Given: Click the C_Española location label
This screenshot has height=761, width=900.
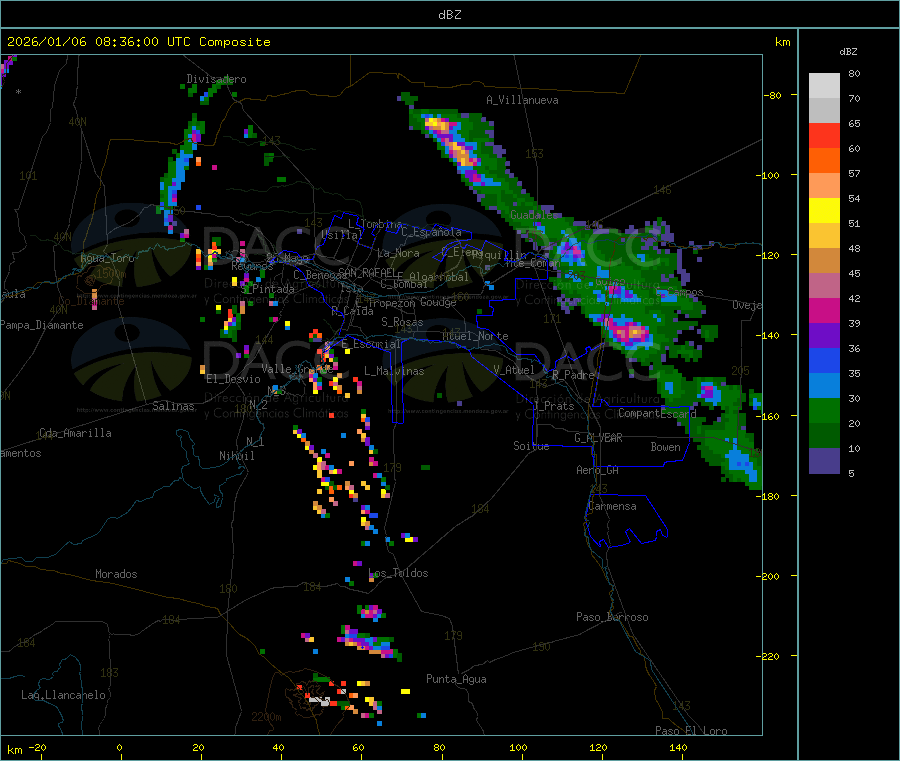Looking at the screenshot, I should (x=431, y=232).
